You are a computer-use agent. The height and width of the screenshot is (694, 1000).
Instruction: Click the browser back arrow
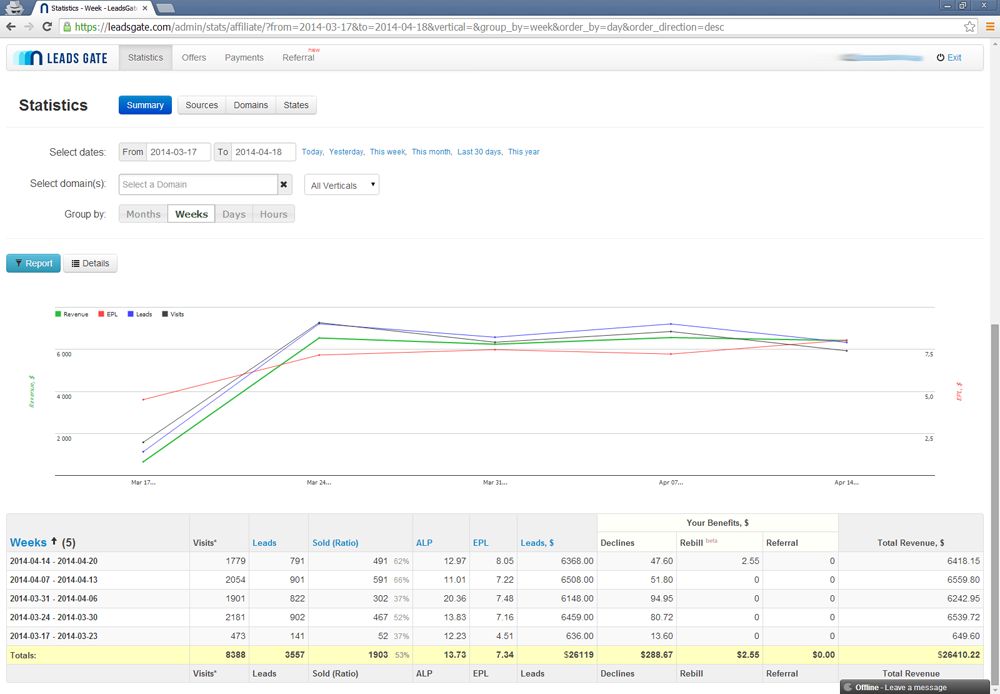point(11,27)
